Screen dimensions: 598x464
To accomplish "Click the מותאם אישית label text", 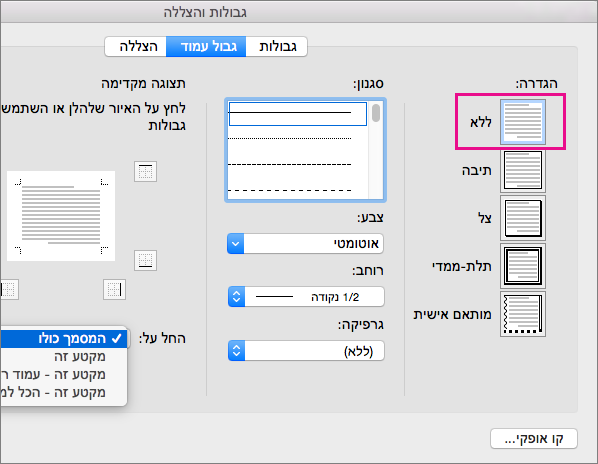I will [x=453, y=315].
